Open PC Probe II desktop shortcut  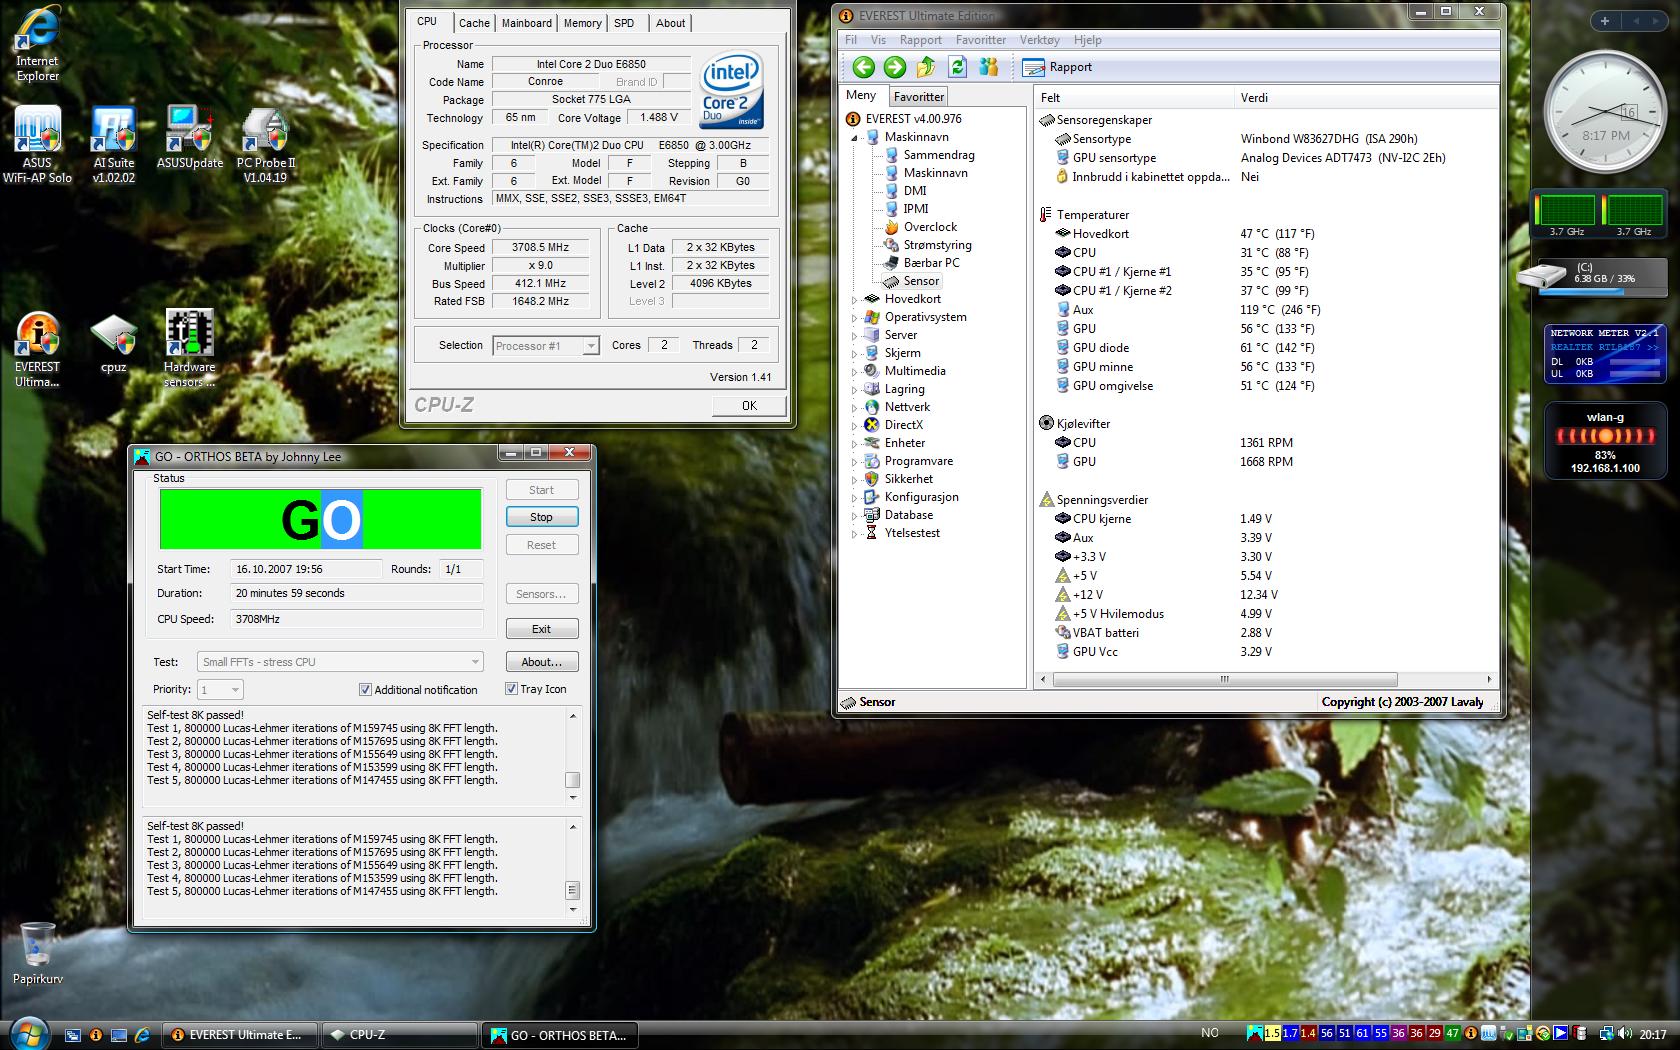(265, 145)
